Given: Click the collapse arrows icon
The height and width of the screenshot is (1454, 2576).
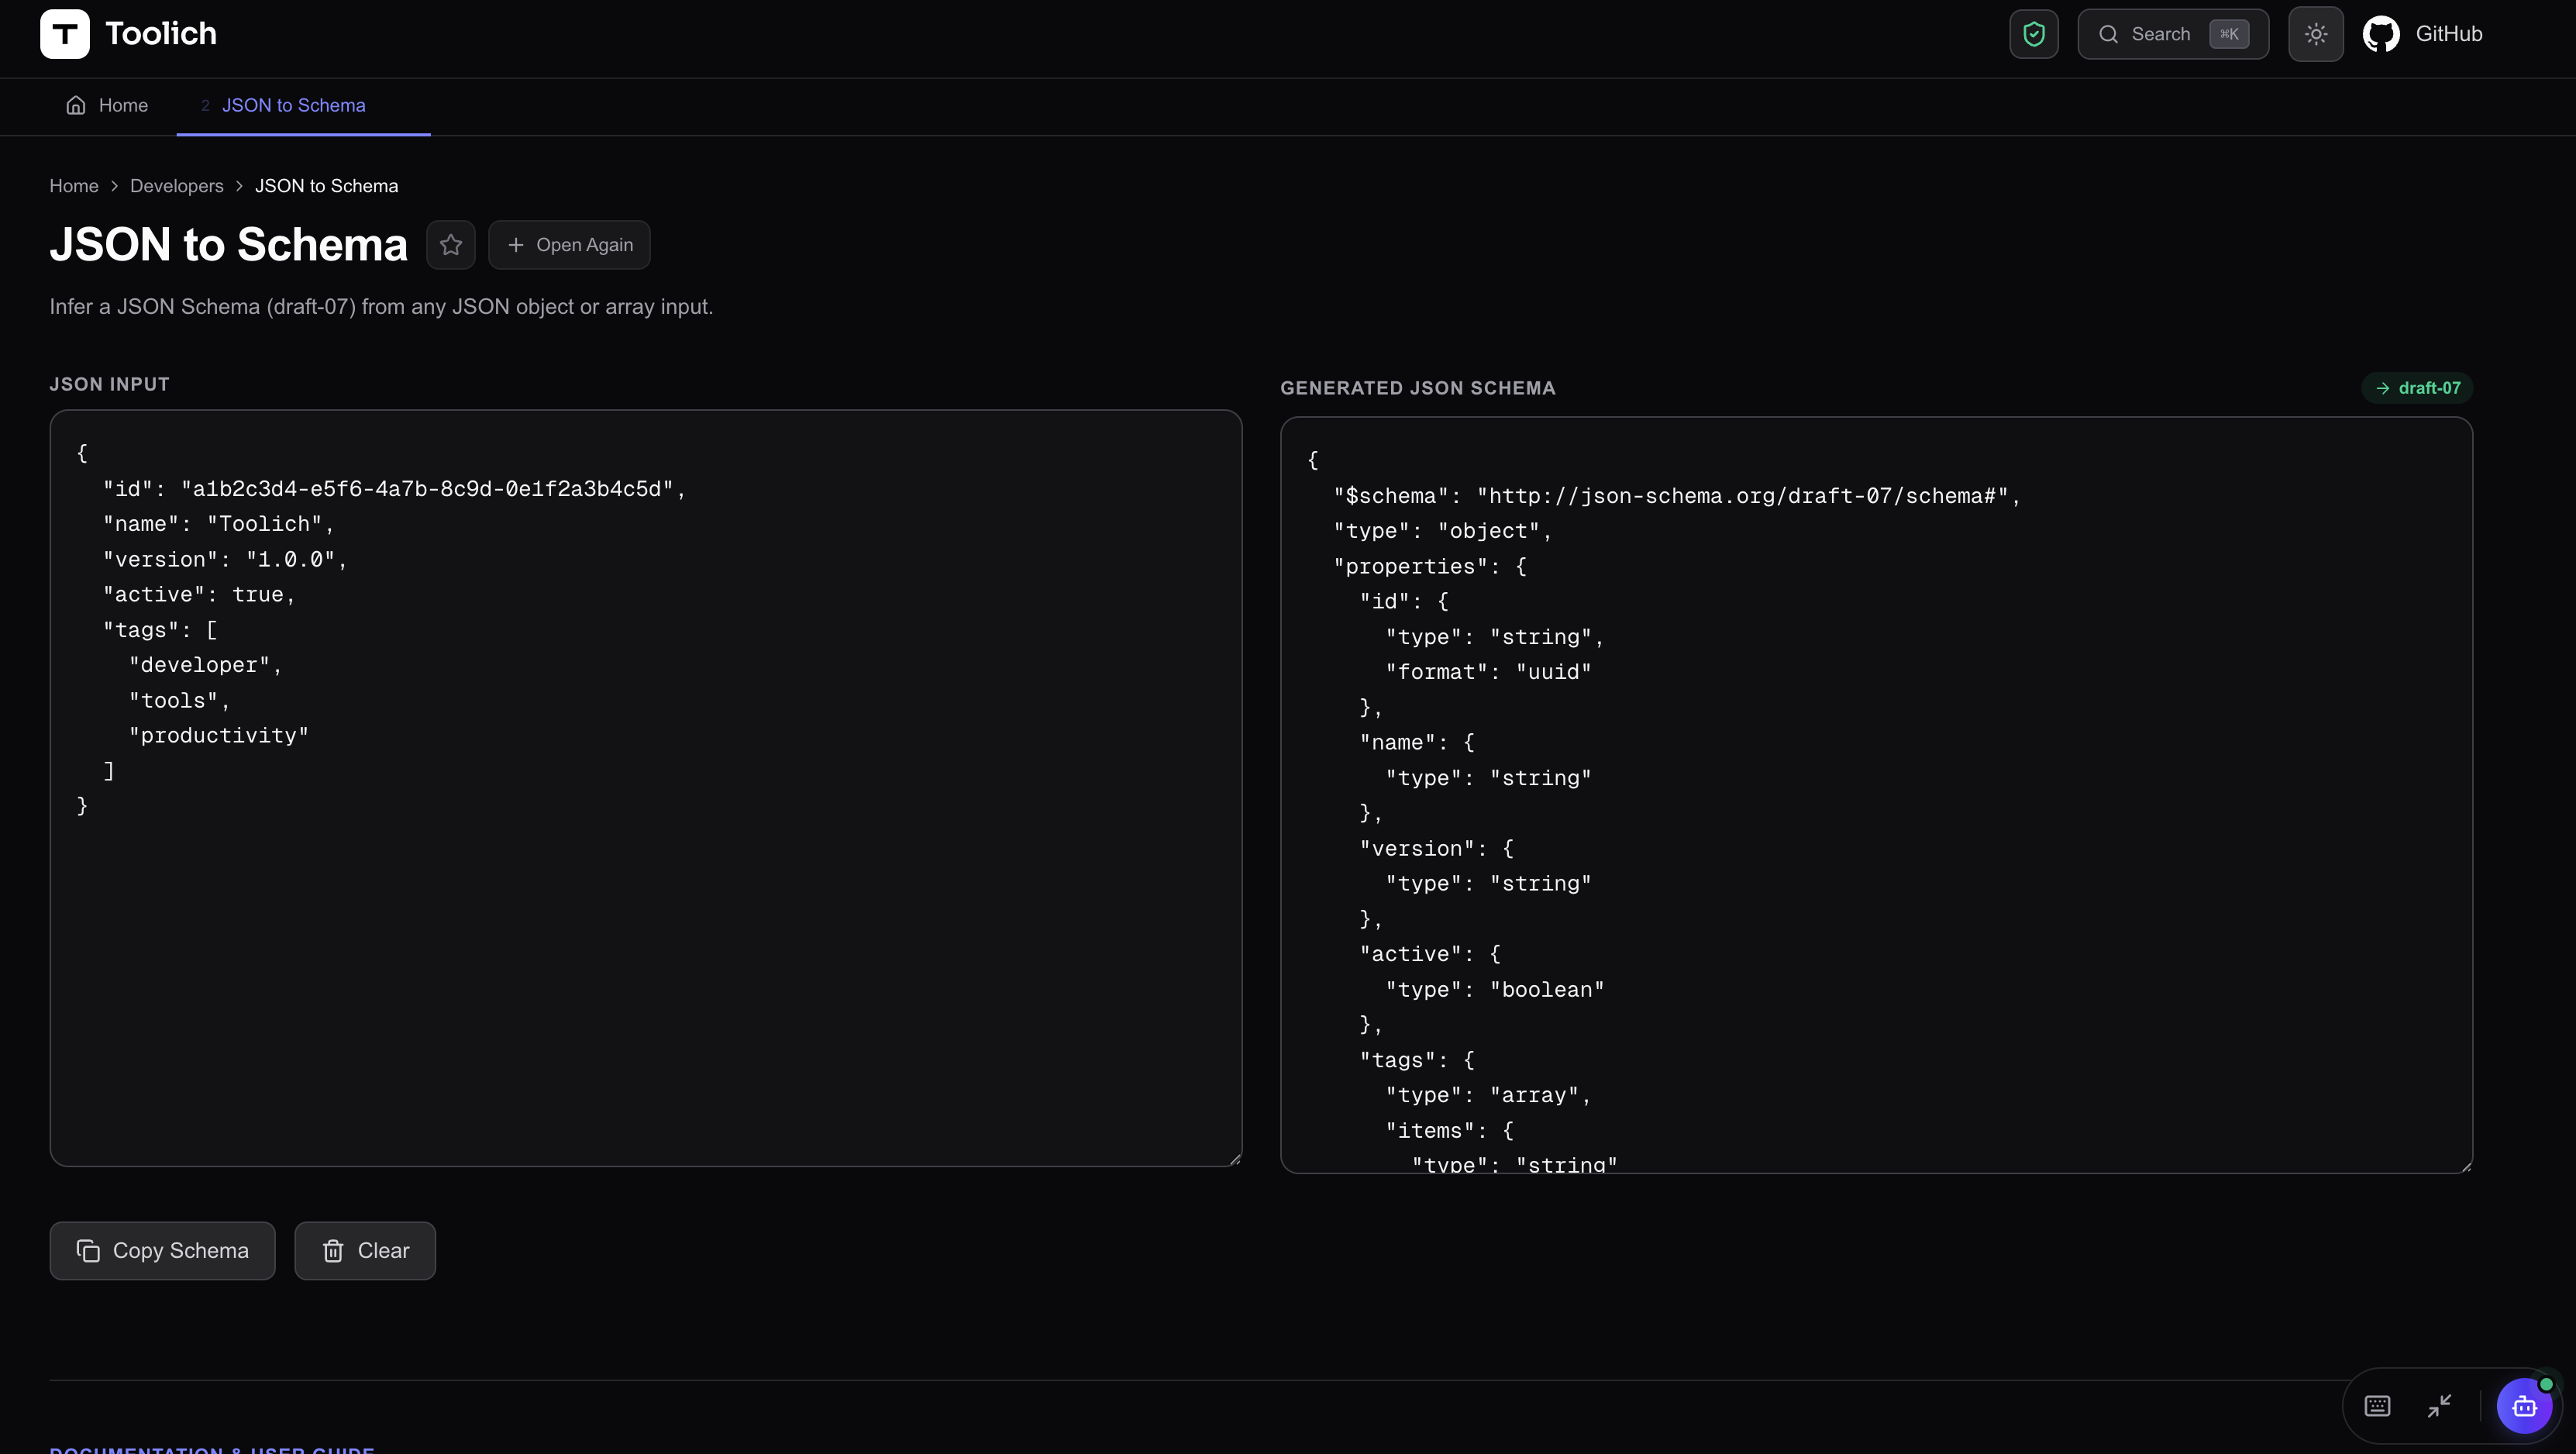Looking at the screenshot, I should (2440, 1406).
